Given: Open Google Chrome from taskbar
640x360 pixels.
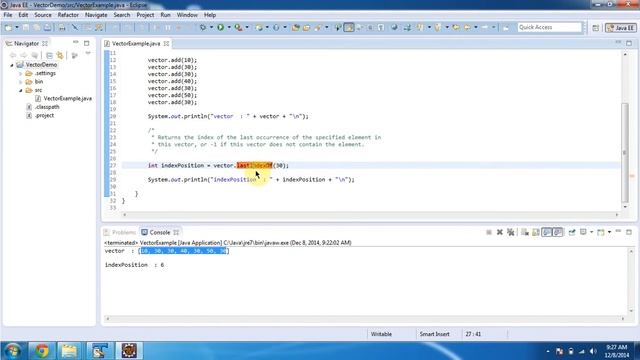Looking at the screenshot, I should tap(41, 351).
